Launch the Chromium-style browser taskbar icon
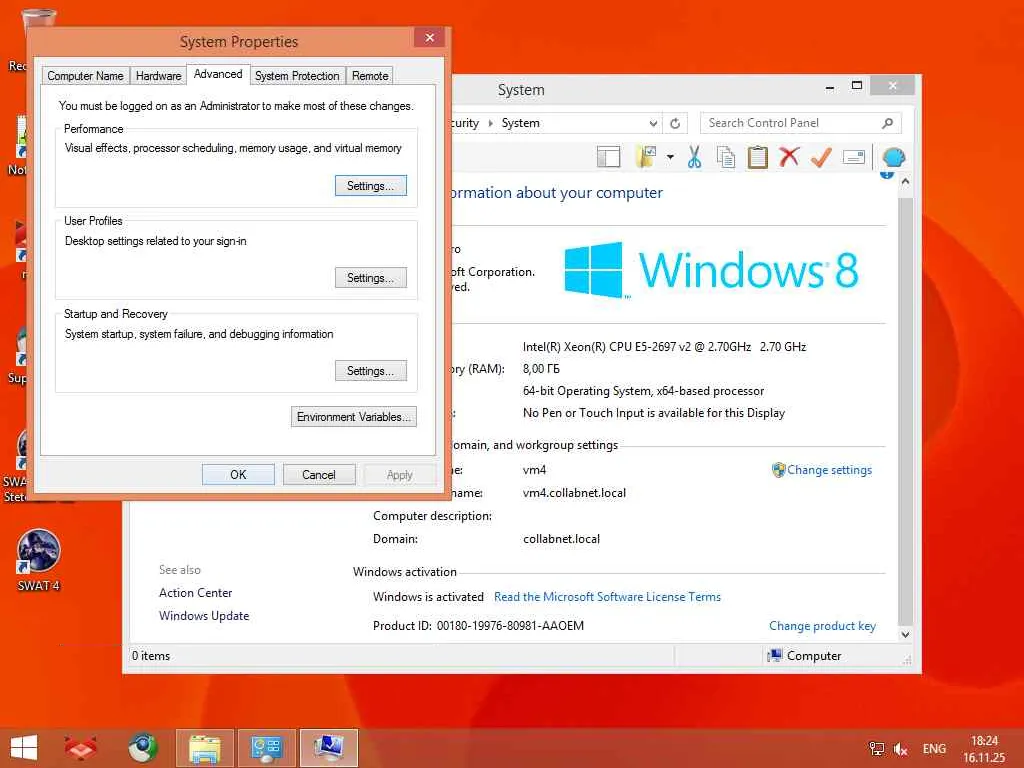This screenshot has height=768, width=1024. coord(142,748)
